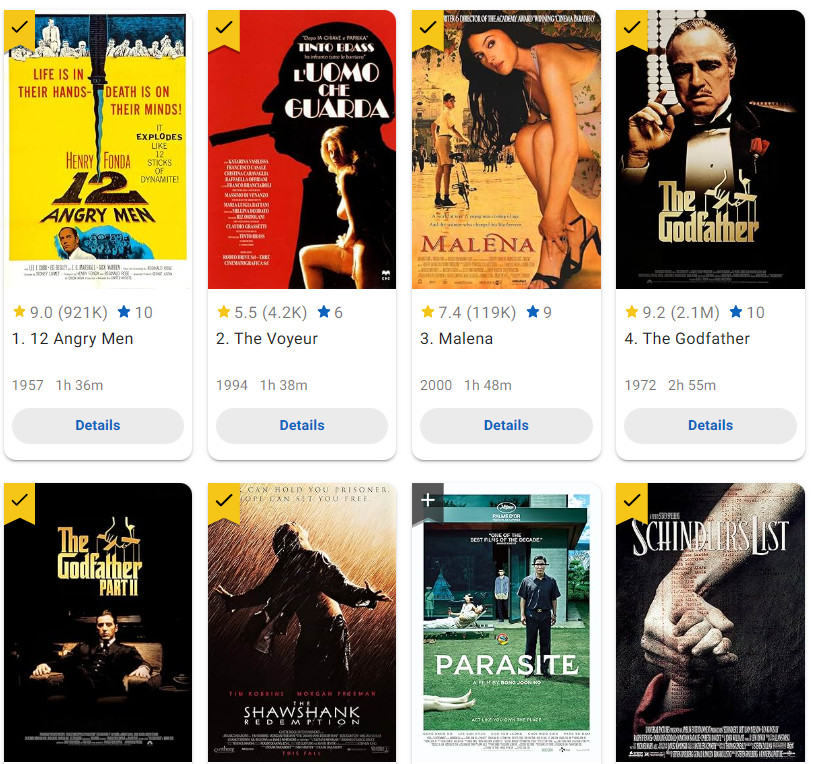Open Details for Malena
The height and width of the screenshot is (764, 817).
[506, 425]
